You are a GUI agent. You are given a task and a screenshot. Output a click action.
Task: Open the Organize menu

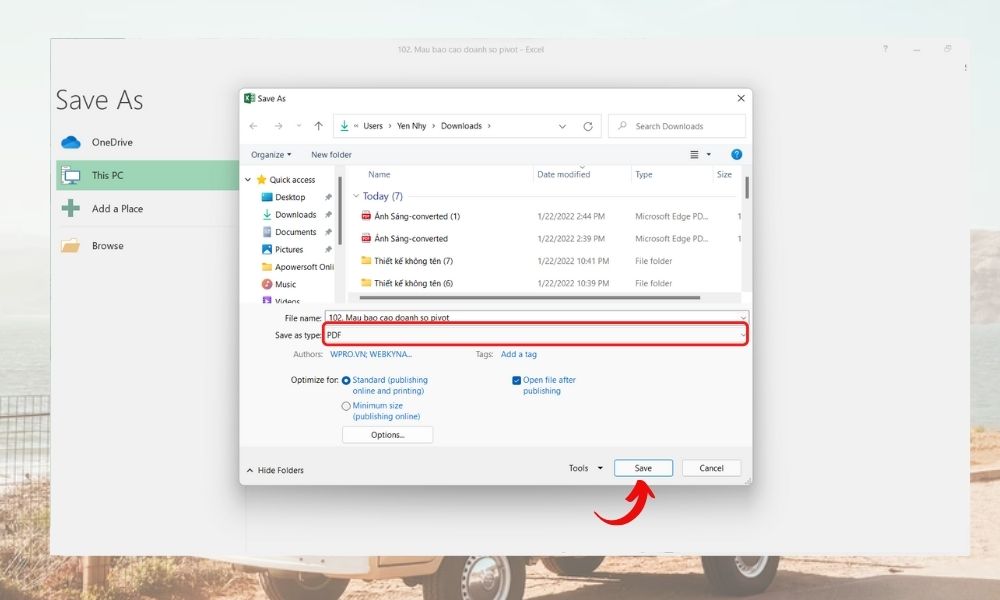(x=271, y=154)
